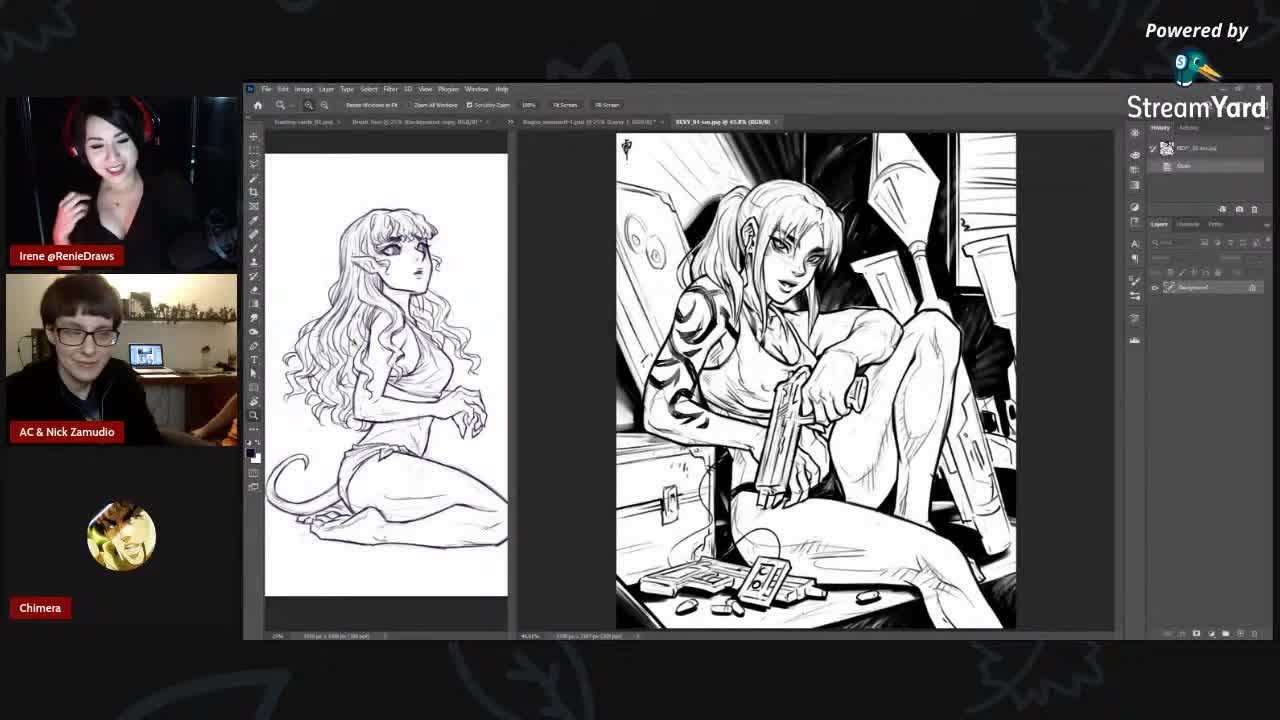The image size is (1280, 720).
Task: Select the Hand tool
Action: 254,401
